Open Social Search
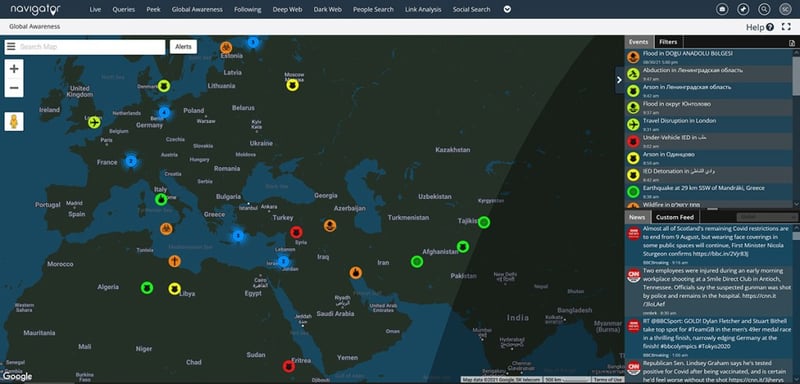This screenshot has height=384, width=800. click(471, 9)
